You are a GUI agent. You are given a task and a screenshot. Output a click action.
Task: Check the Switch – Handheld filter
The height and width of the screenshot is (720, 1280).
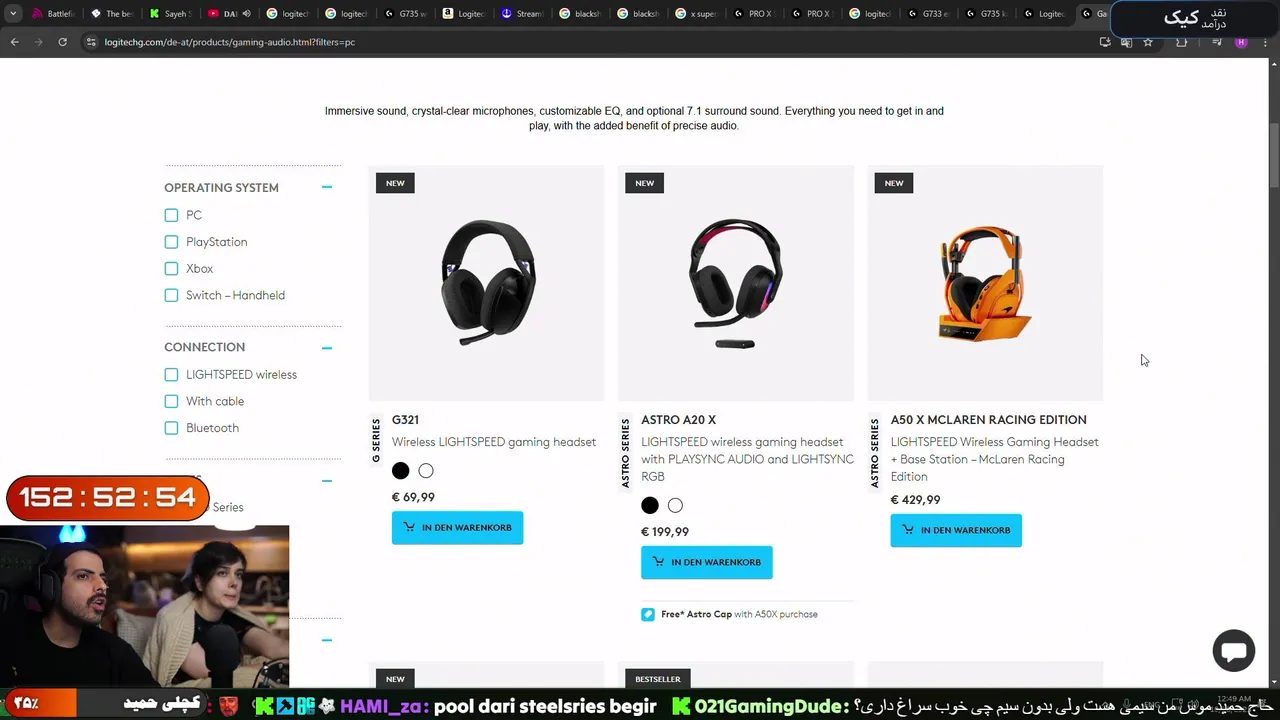(x=171, y=295)
